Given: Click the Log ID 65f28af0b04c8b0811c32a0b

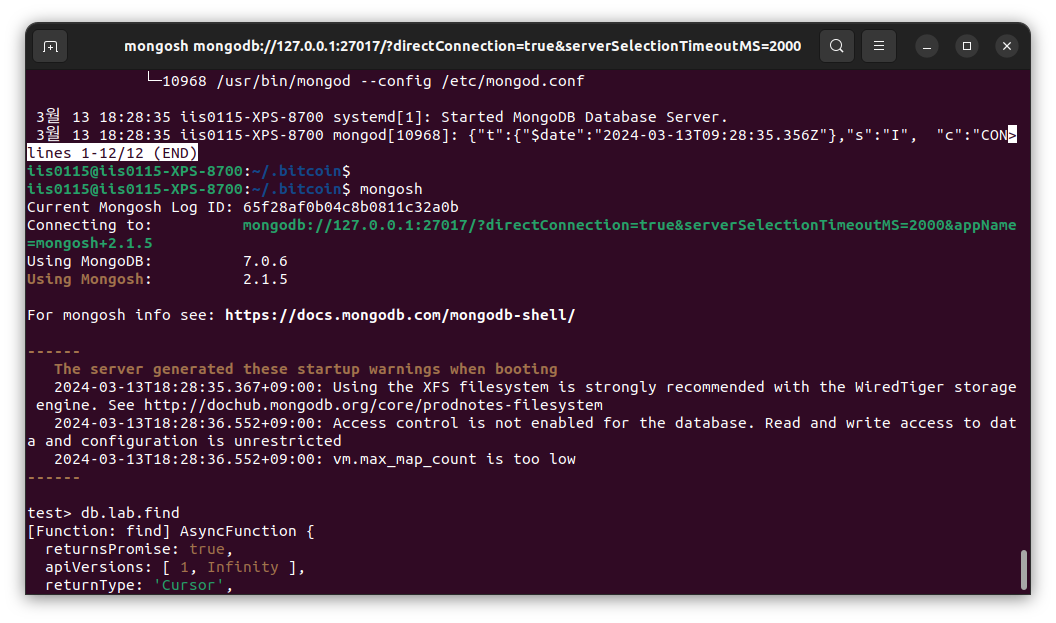Looking at the screenshot, I should pos(350,207).
